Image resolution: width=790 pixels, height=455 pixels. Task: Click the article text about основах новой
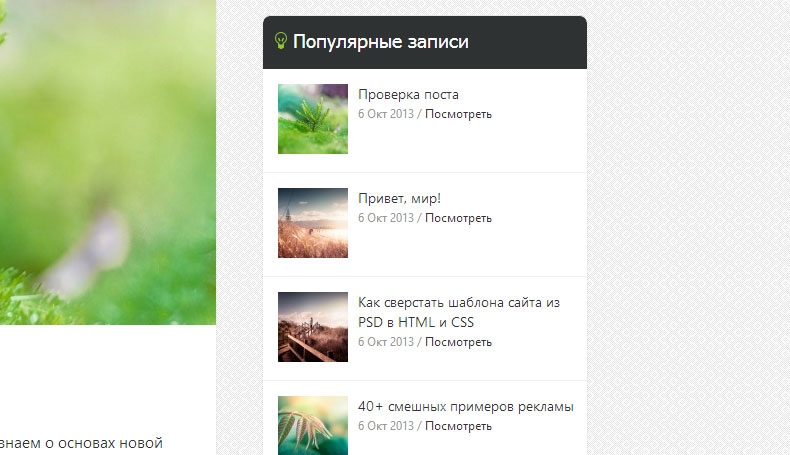pos(80,443)
